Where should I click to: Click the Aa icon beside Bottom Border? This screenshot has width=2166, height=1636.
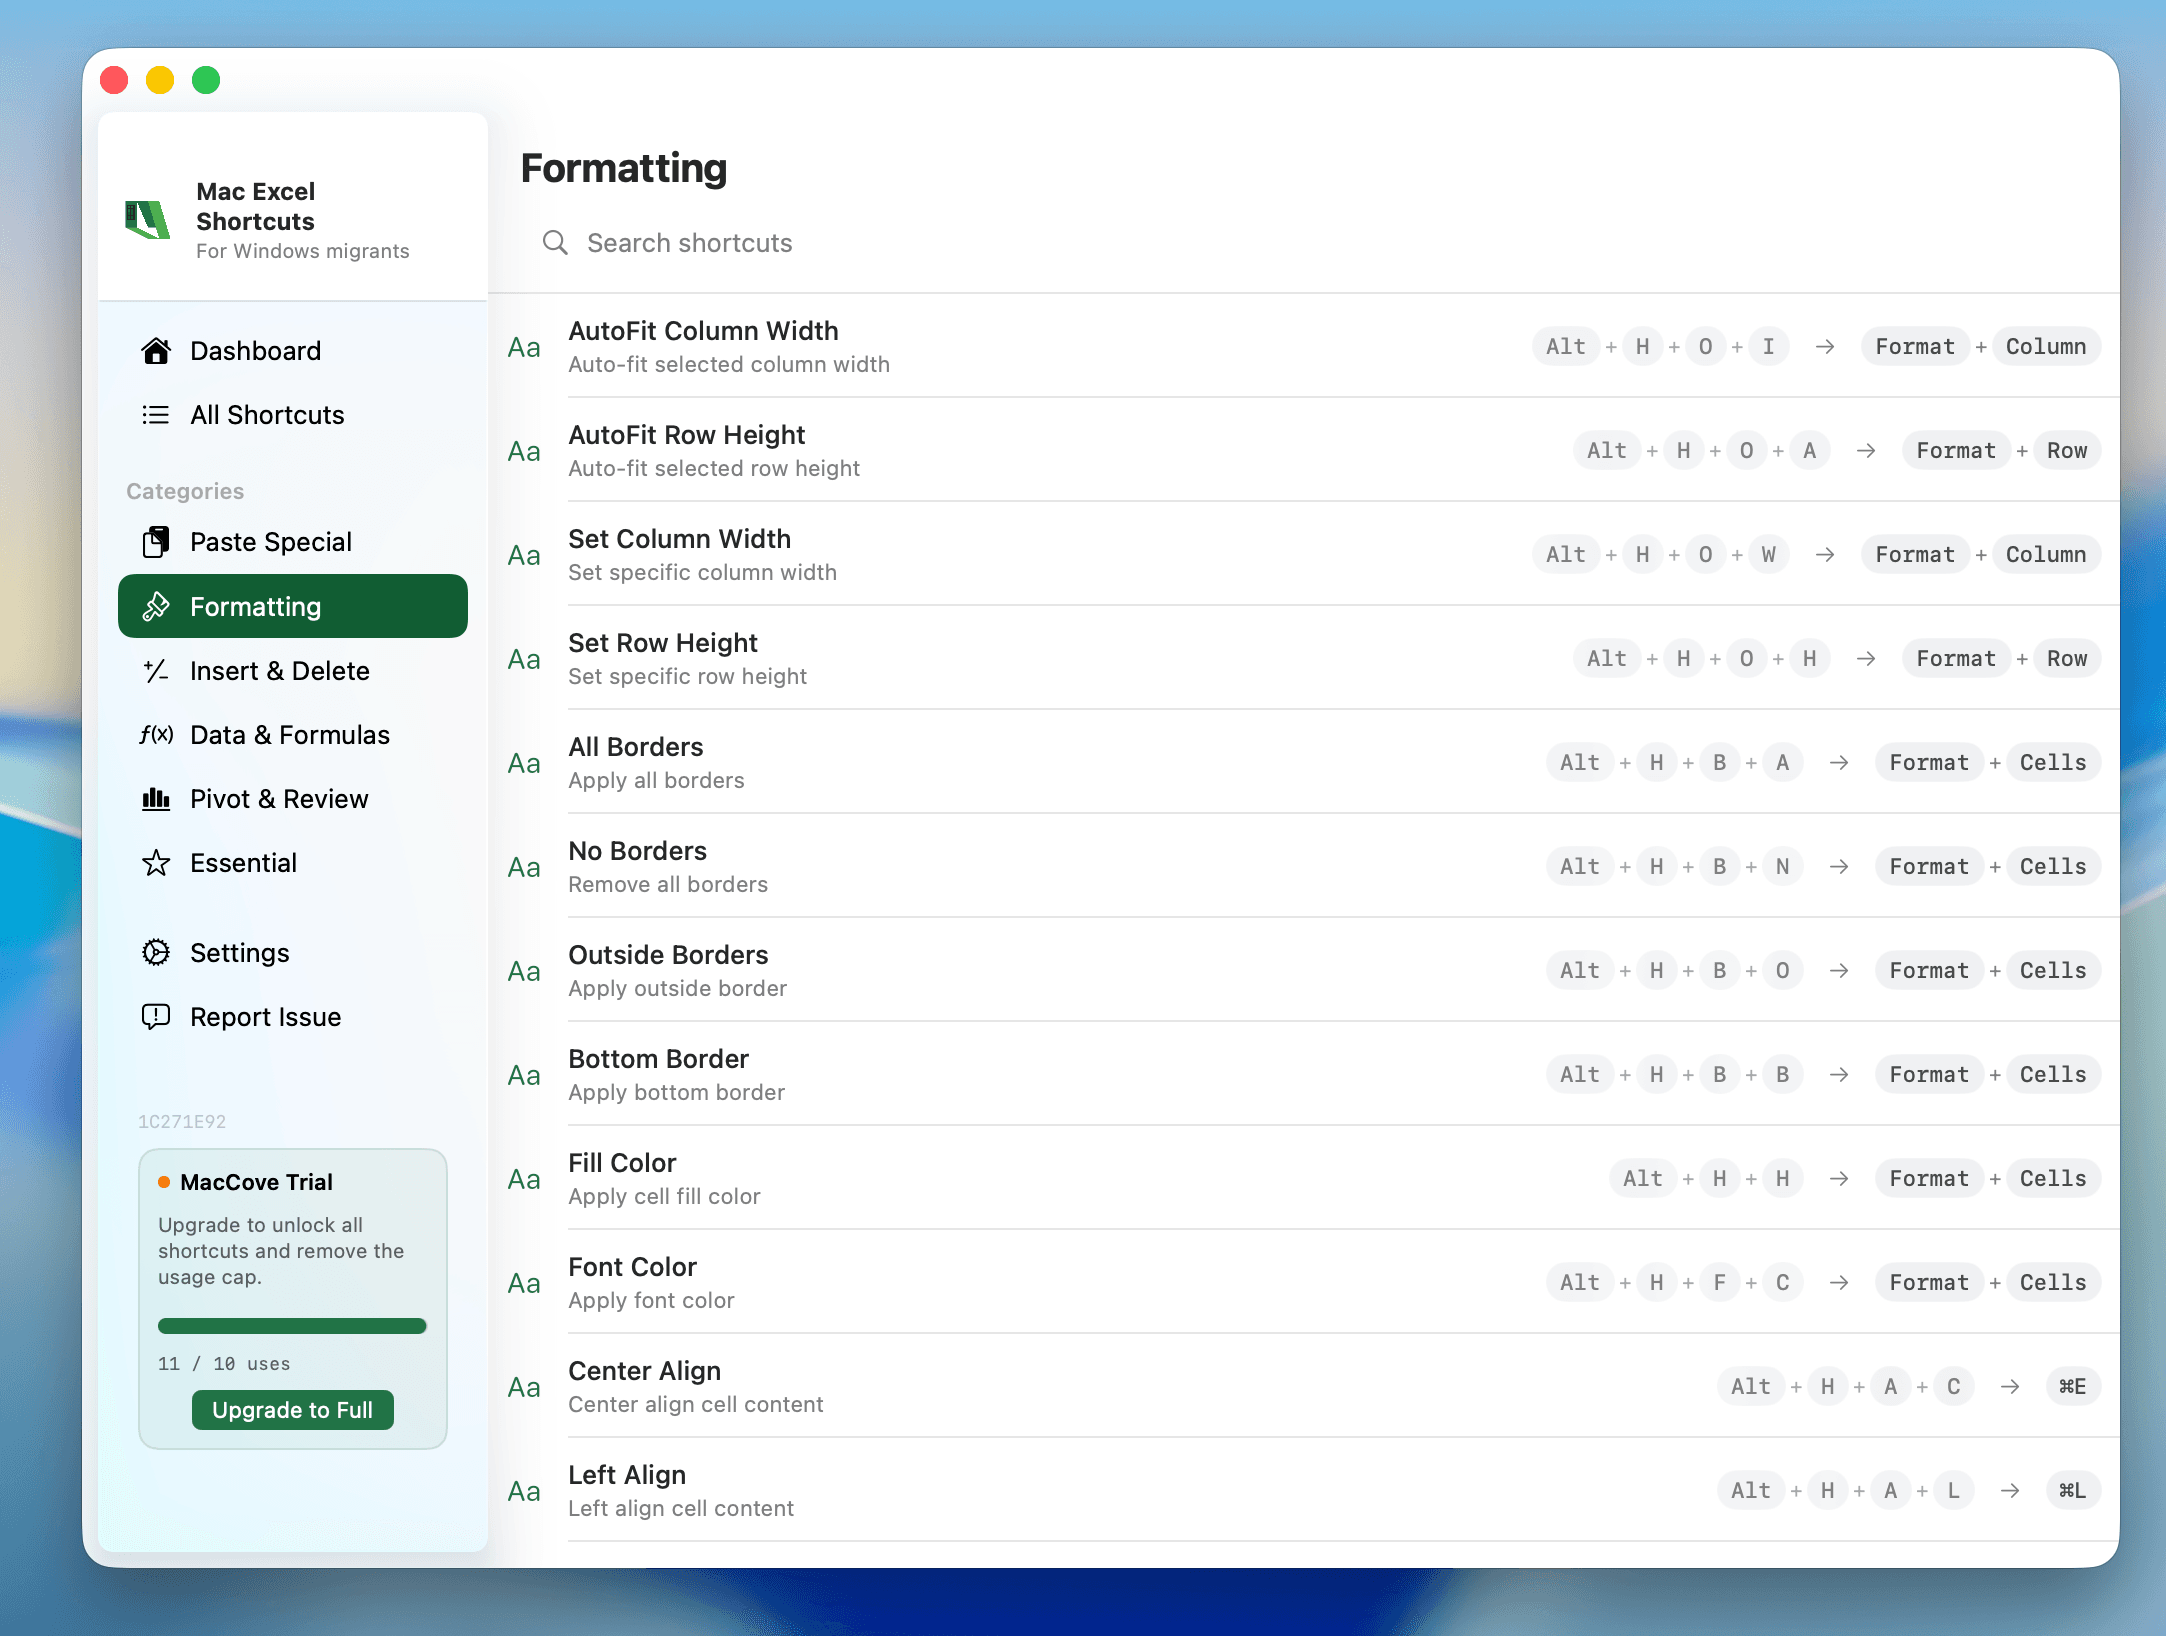tap(524, 1075)
